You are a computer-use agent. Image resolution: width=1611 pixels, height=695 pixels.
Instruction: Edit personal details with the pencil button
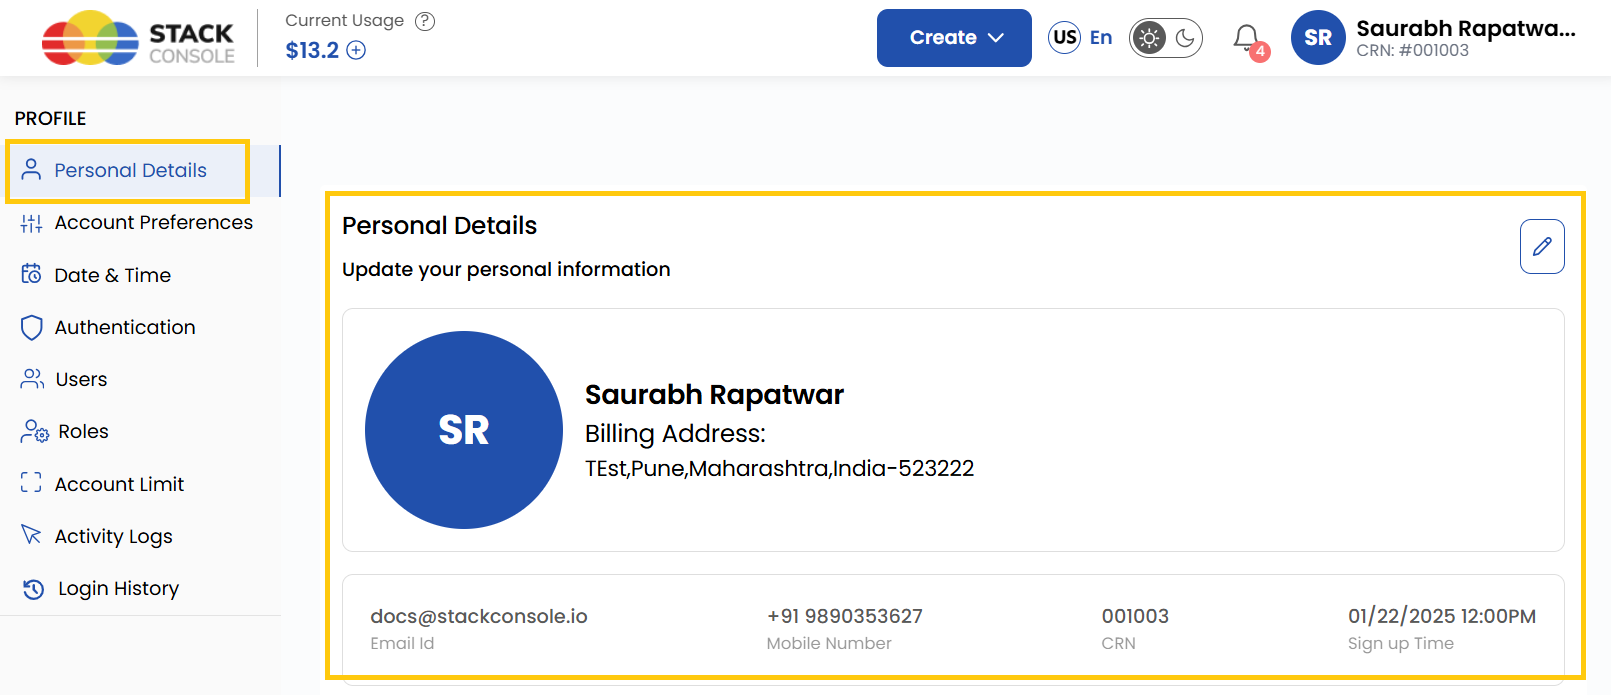(x=1541, y=246)
